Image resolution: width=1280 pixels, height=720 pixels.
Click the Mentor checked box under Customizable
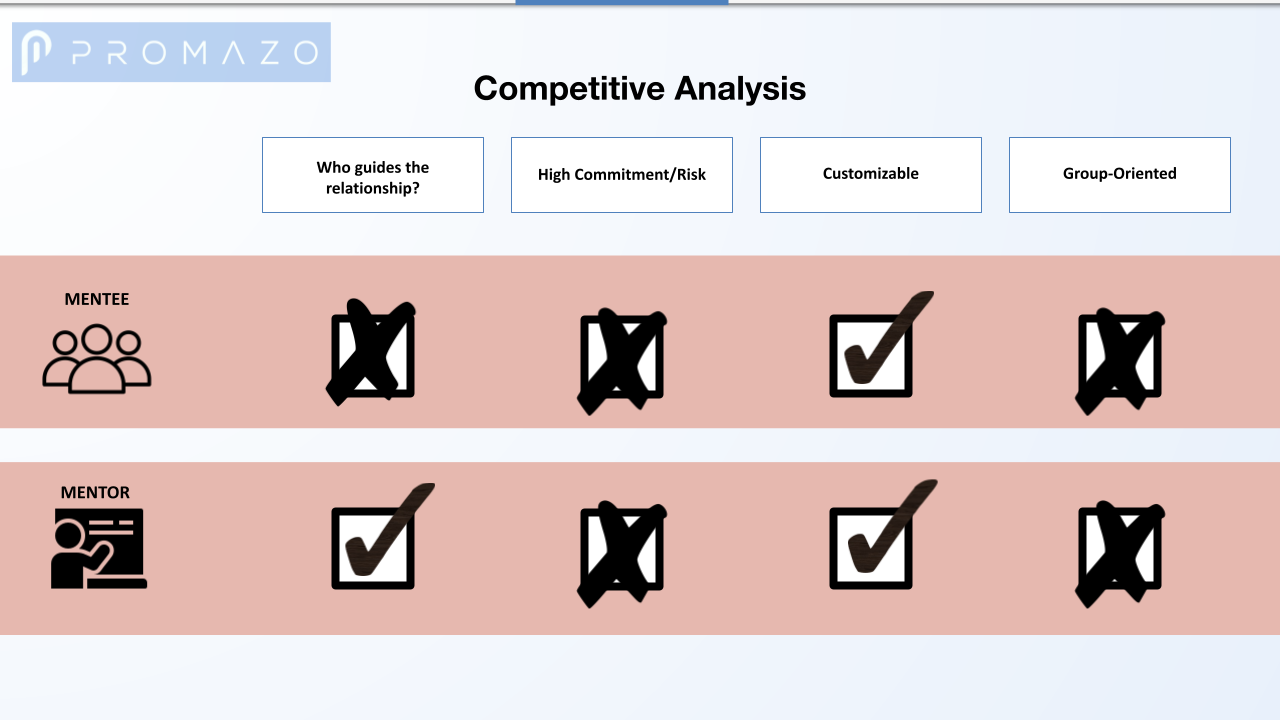click(883, 535)
